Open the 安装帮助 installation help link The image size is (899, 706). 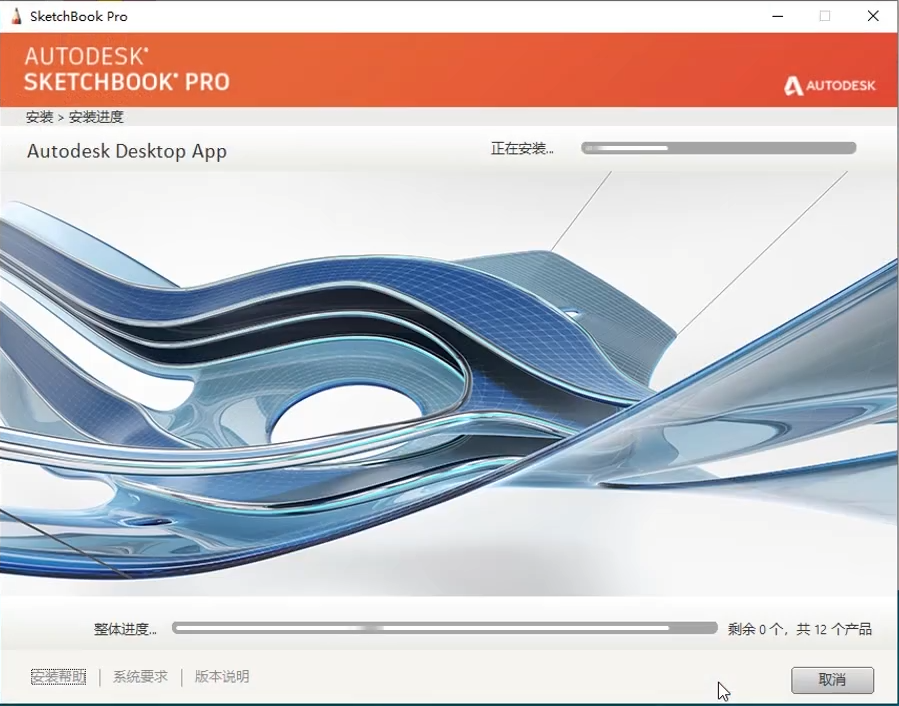point(58,677)
